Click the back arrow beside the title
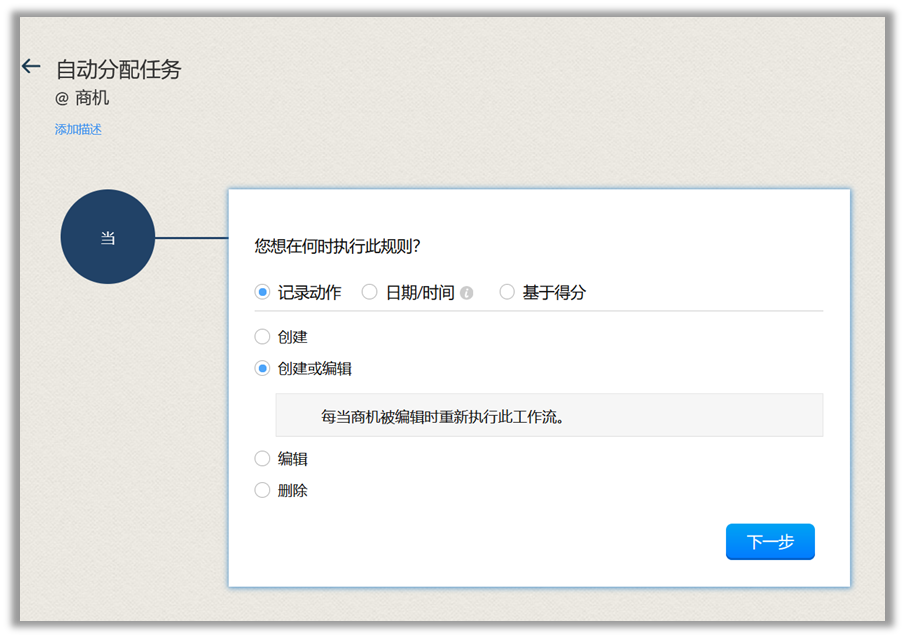 [x=31, y=67]
